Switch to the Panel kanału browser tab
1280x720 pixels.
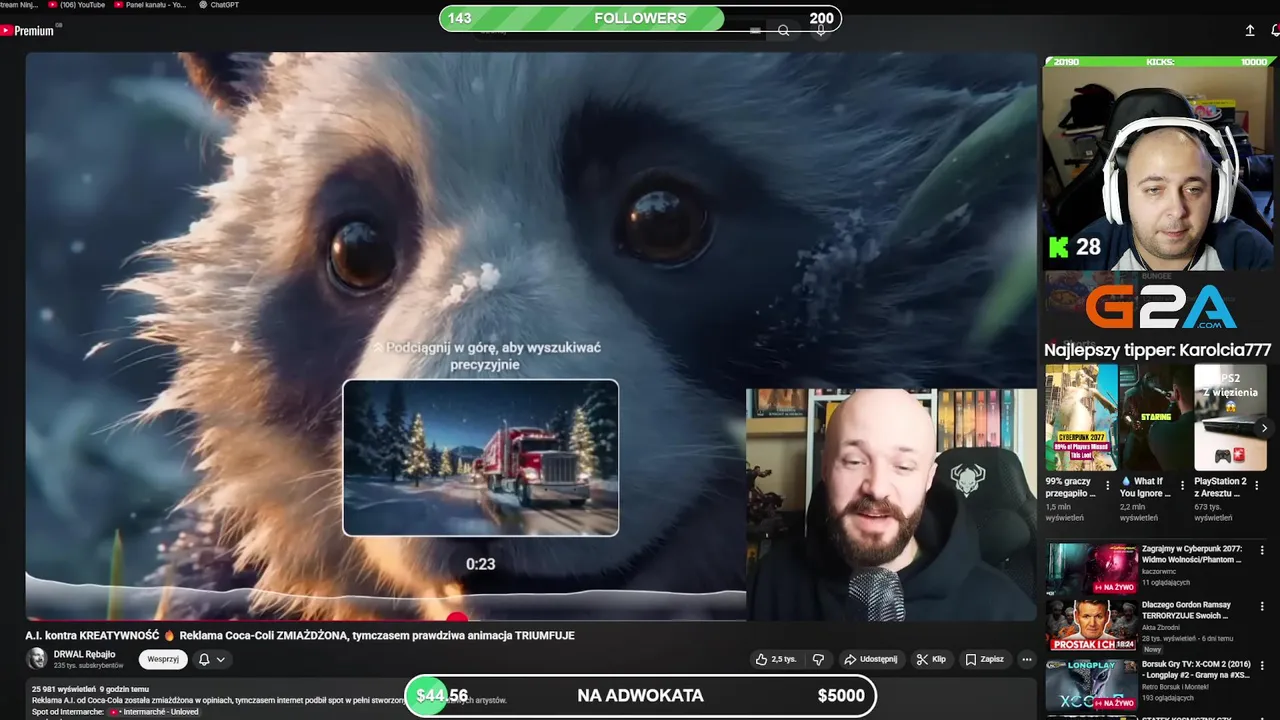coord(150,5)
